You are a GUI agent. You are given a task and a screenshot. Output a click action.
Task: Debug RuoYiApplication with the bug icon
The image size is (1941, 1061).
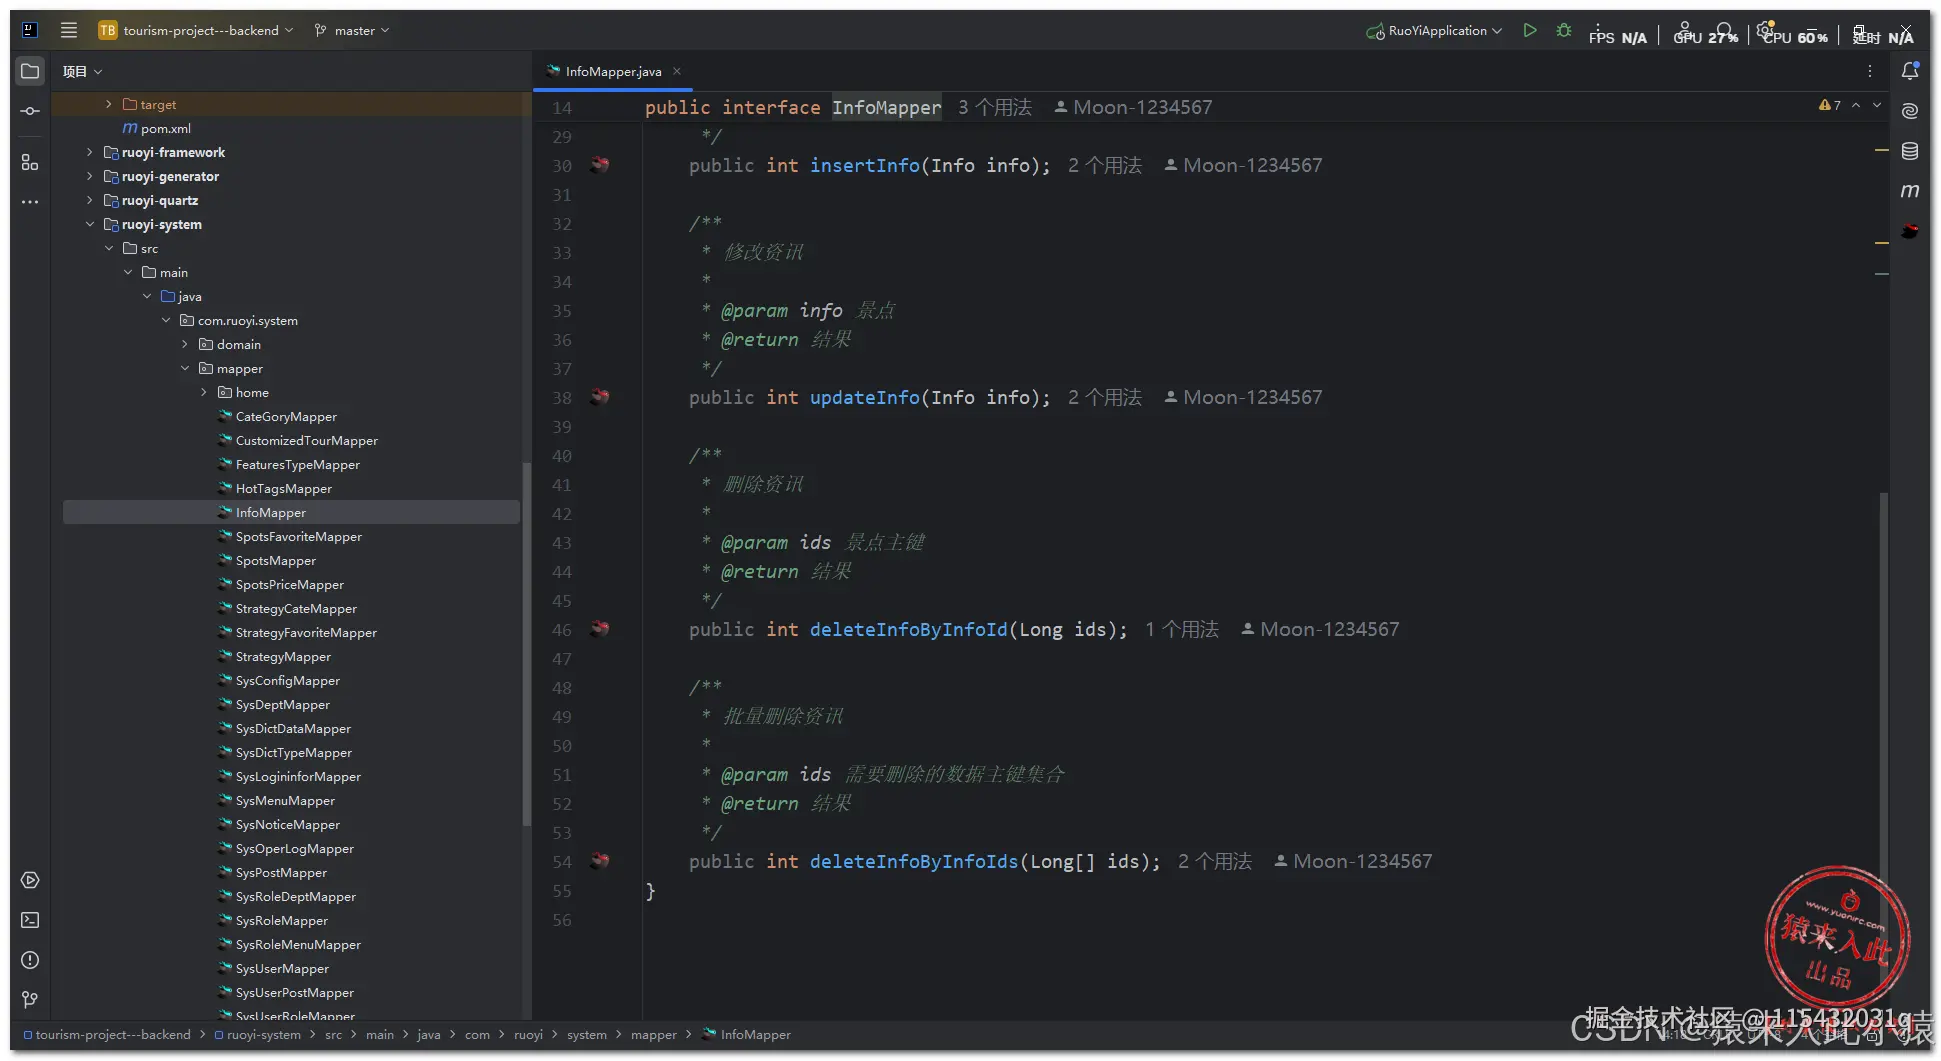pyautogui.click(x=1564, y=31)
